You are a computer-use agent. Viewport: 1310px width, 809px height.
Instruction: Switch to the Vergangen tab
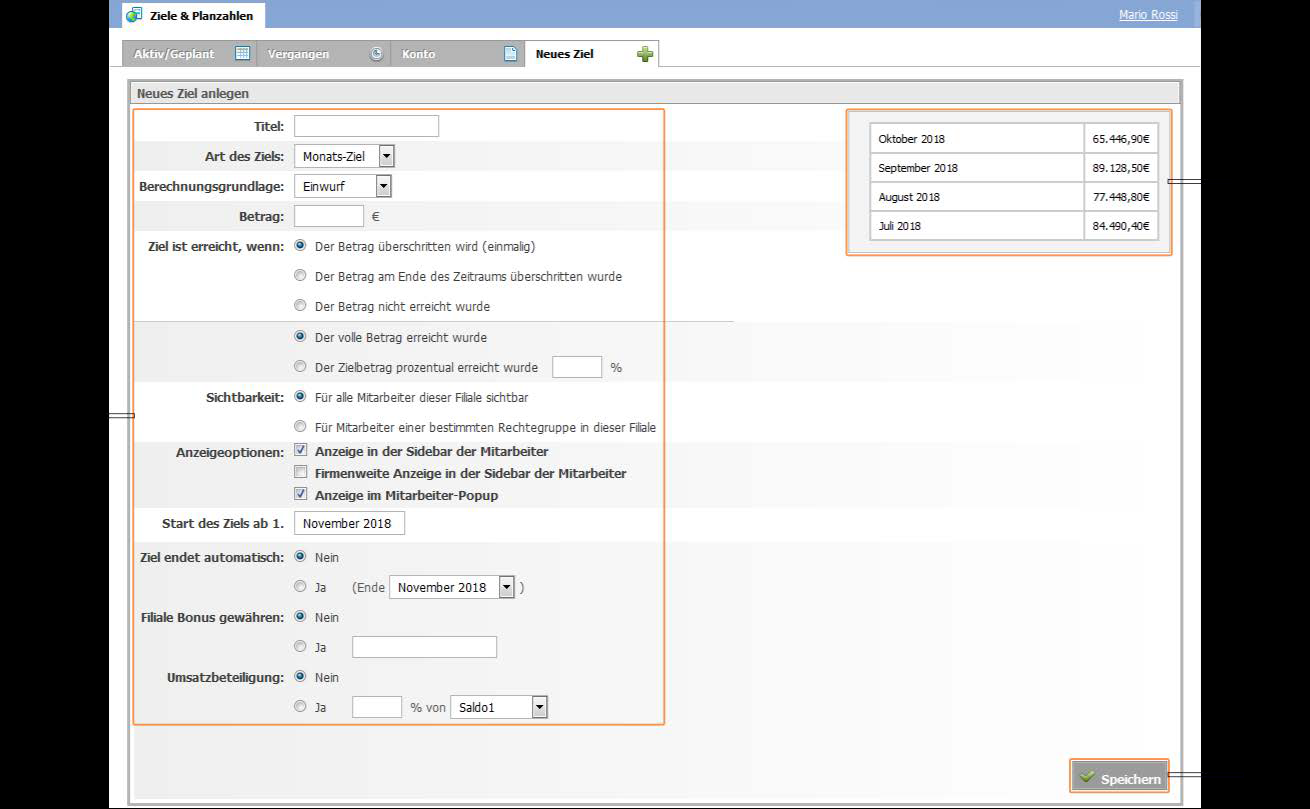click(324, 54)
